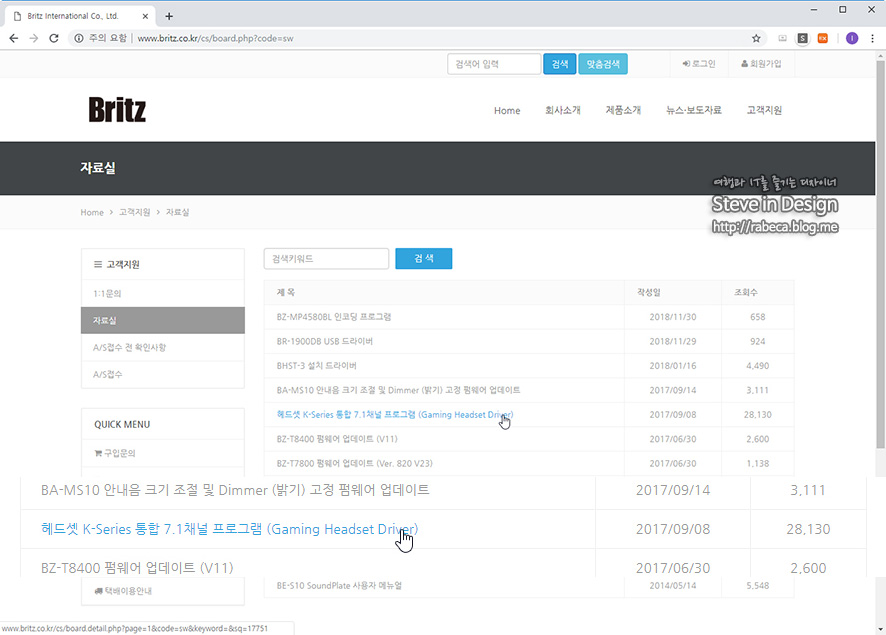Click the top 검색어 입력 search field

494,64
